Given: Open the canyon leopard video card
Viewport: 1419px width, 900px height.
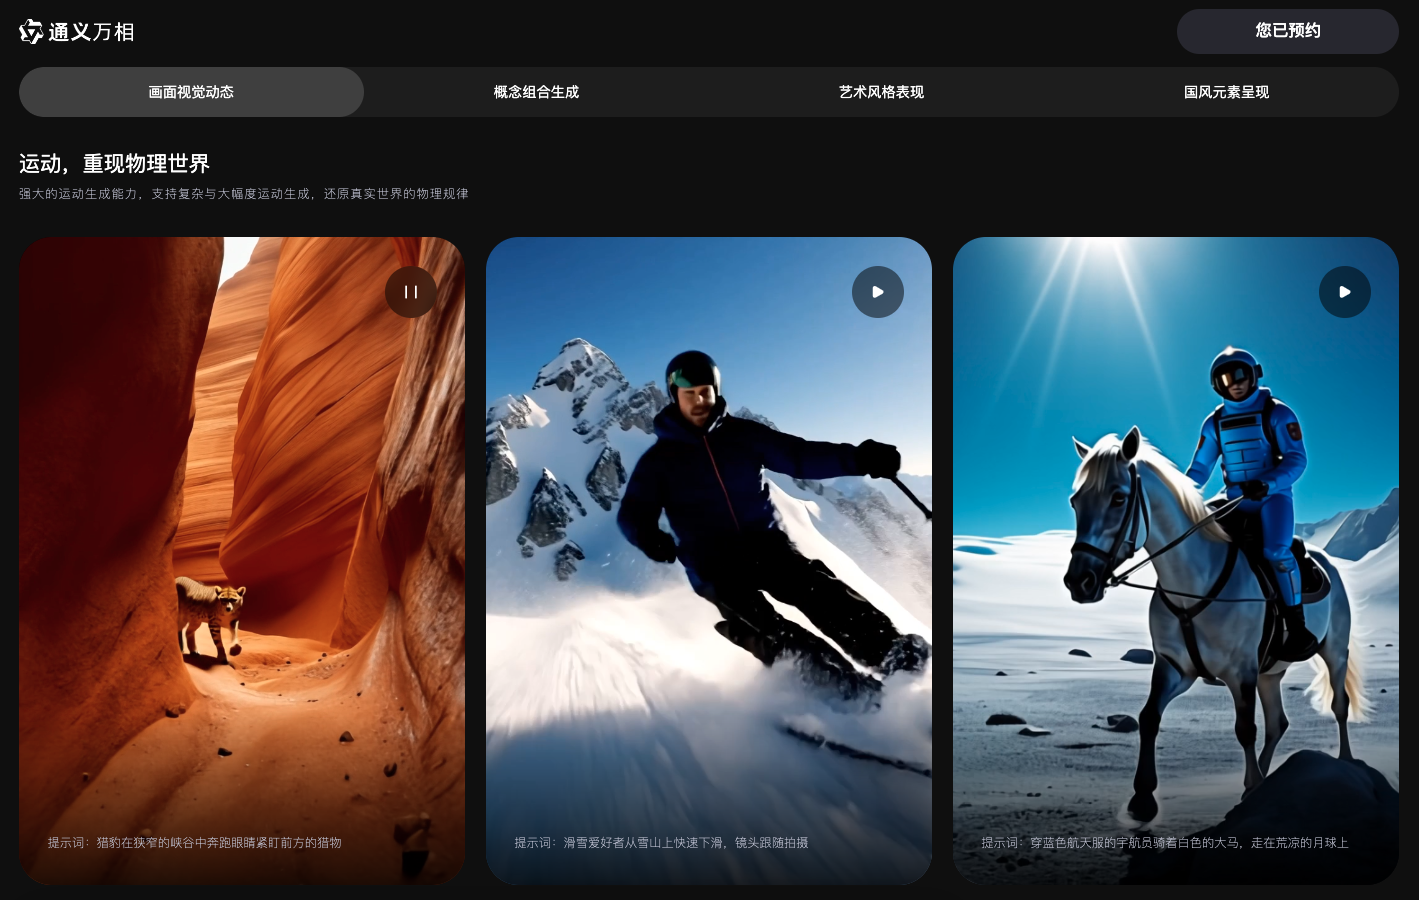Looking at the screenshot, I should pos(242,560).
